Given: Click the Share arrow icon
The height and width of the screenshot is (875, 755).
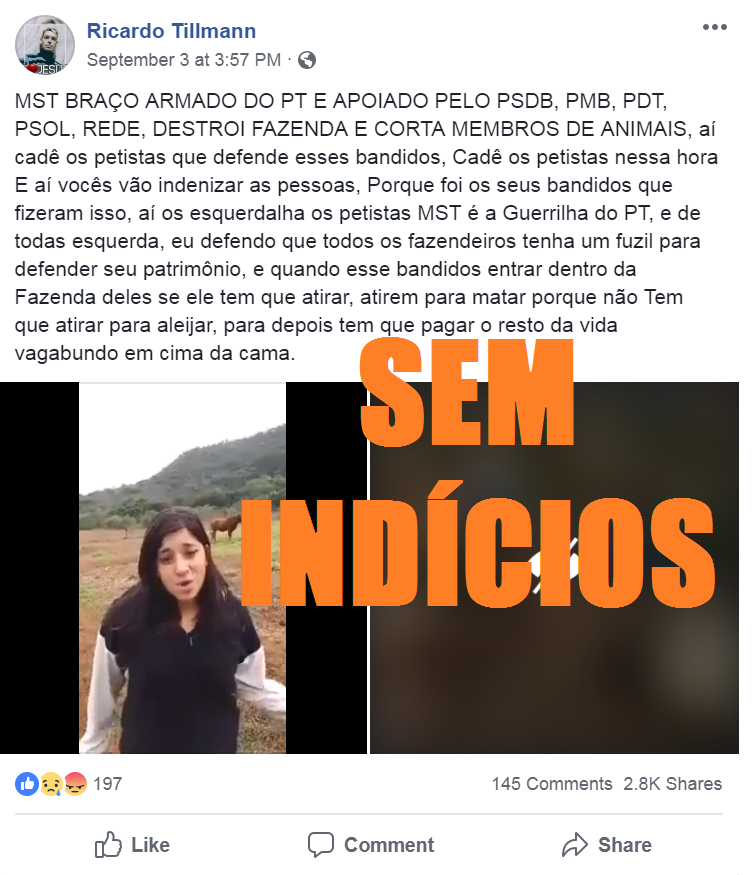Looking at the screenshot, I should (575, 844).
